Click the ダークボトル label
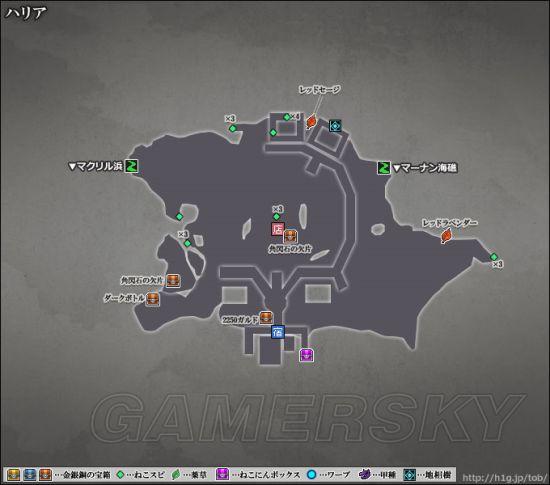550x485 pixels. pyautogui.click(x=124, y=298)
